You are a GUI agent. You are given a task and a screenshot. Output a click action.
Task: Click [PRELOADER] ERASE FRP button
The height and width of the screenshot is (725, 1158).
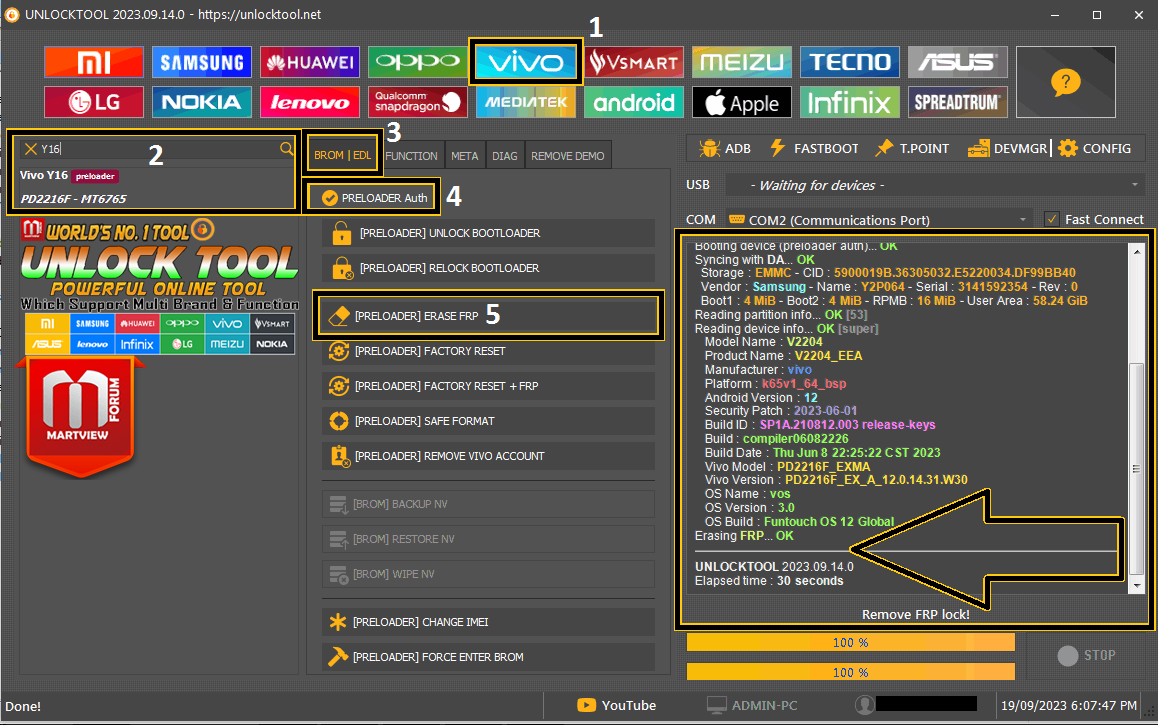tap(488, 315)
